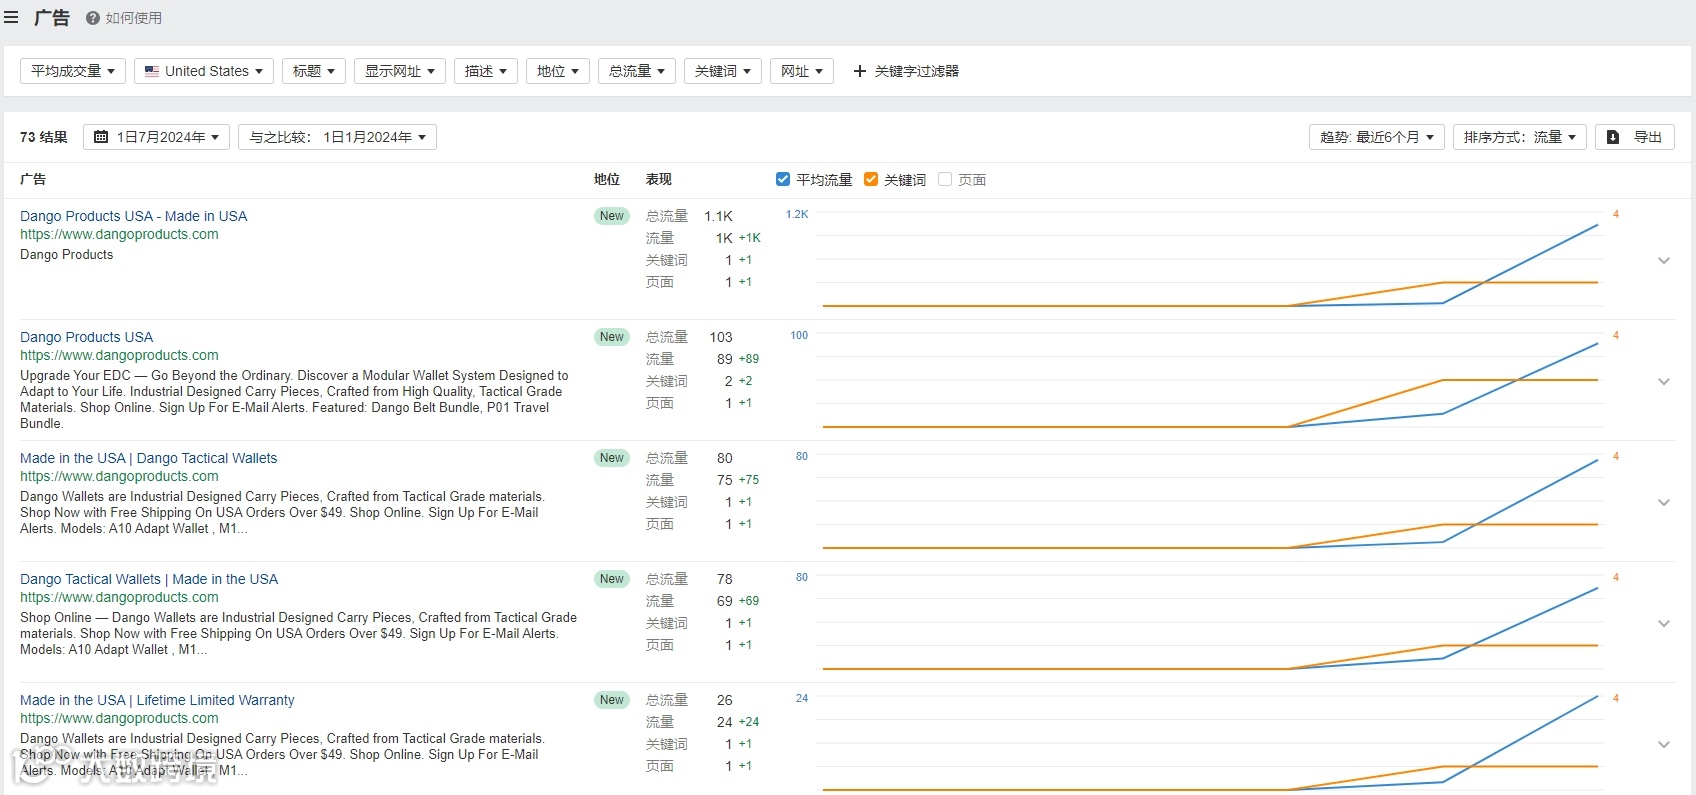1696x795 pixels.
Task: Click the 73 结果 results count
Action: coord(44,137)
